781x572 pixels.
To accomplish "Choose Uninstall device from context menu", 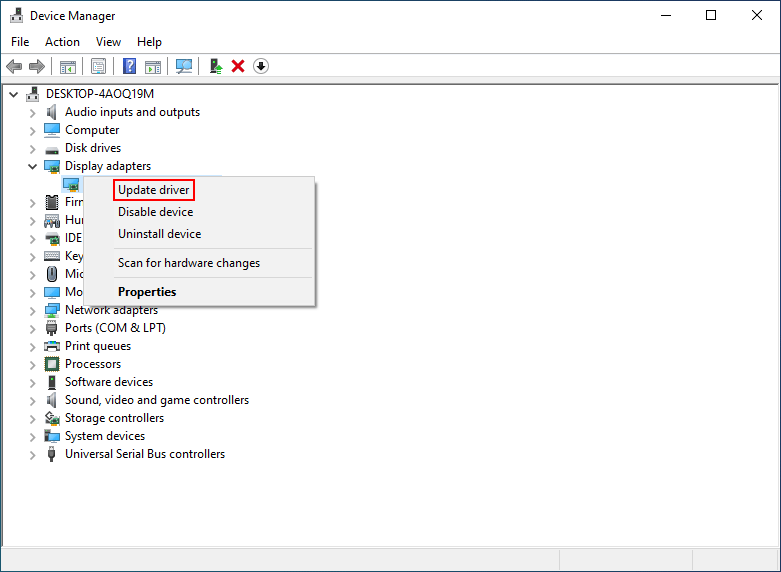I will tap(199, 234).
